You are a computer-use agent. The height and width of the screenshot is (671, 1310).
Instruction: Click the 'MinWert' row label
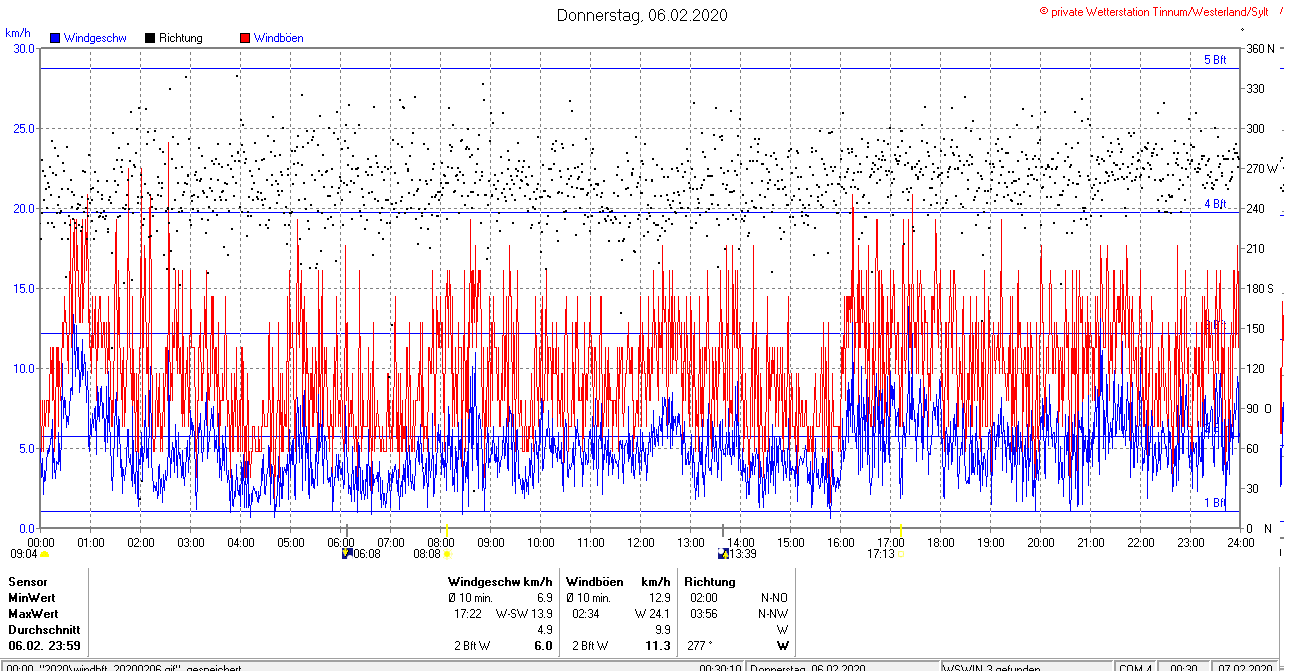[x=33, y=597]
